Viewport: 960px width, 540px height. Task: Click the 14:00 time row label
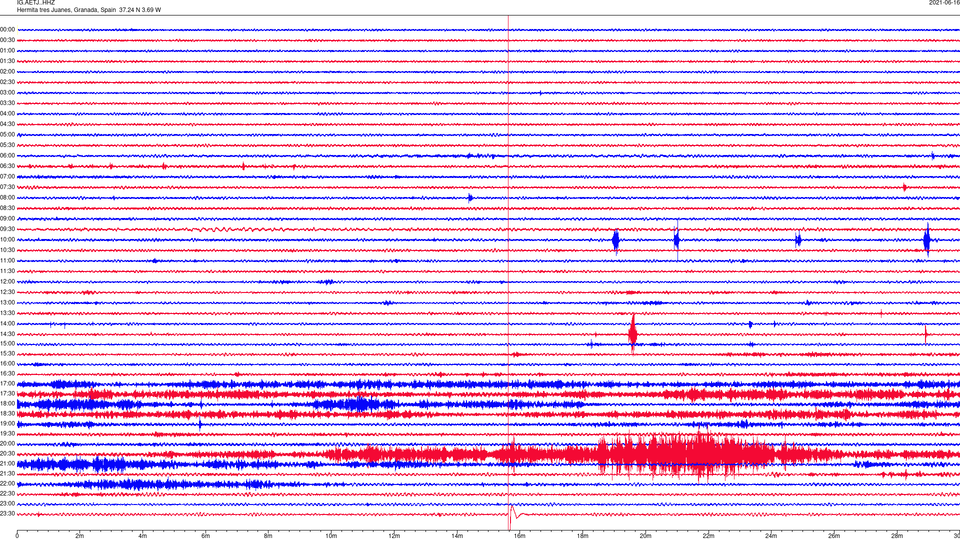point(7,323)
